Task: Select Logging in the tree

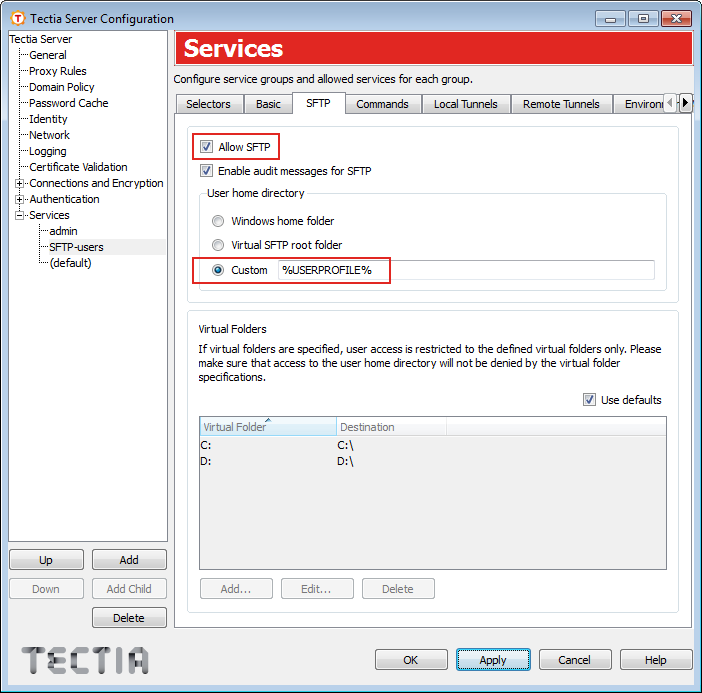Action: tap(47, 151)
